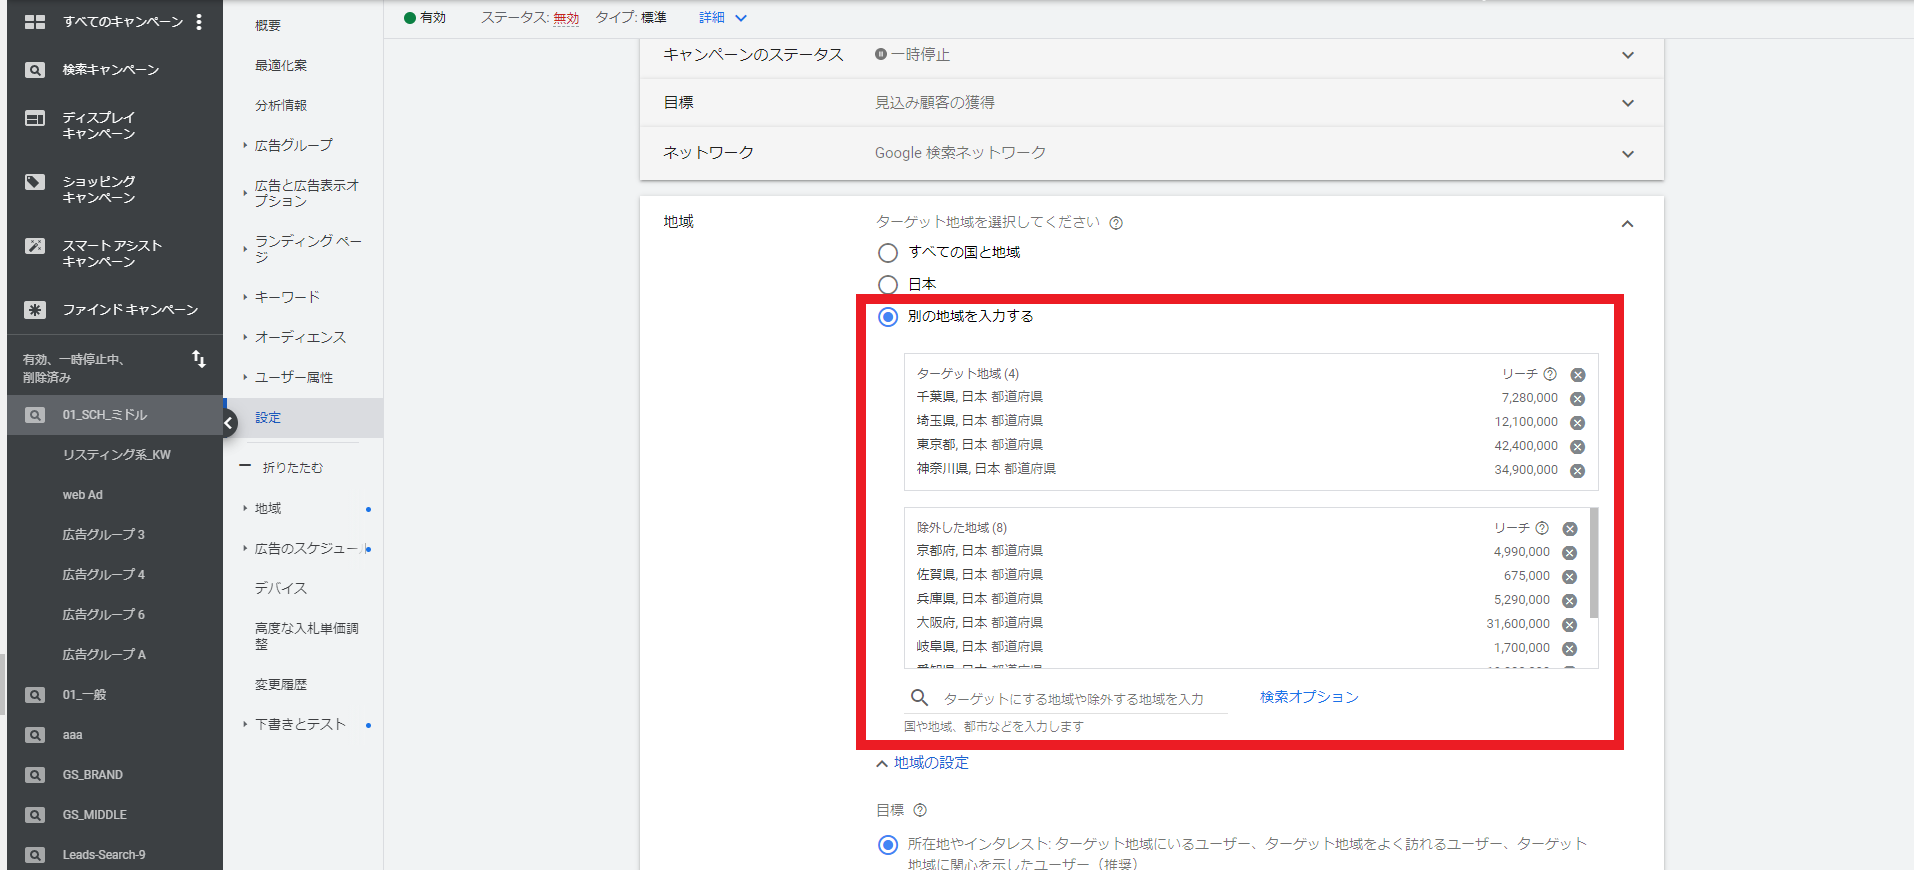Remove 神奈川県 from target locations
Screen dimensions: 1914x870
point(1577,471)
